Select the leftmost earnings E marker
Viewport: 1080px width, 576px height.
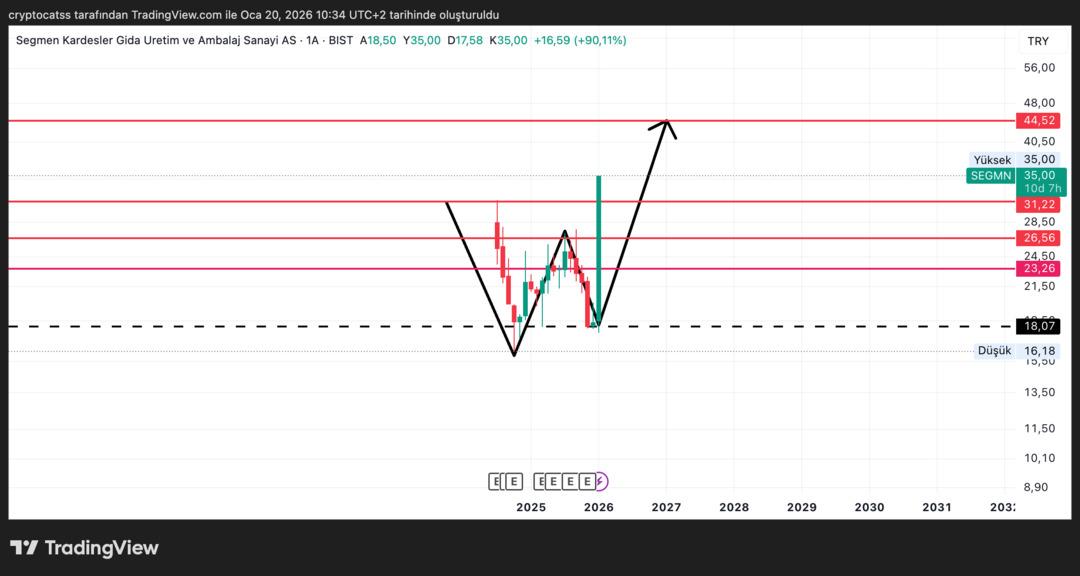click(x=495, y=482)
